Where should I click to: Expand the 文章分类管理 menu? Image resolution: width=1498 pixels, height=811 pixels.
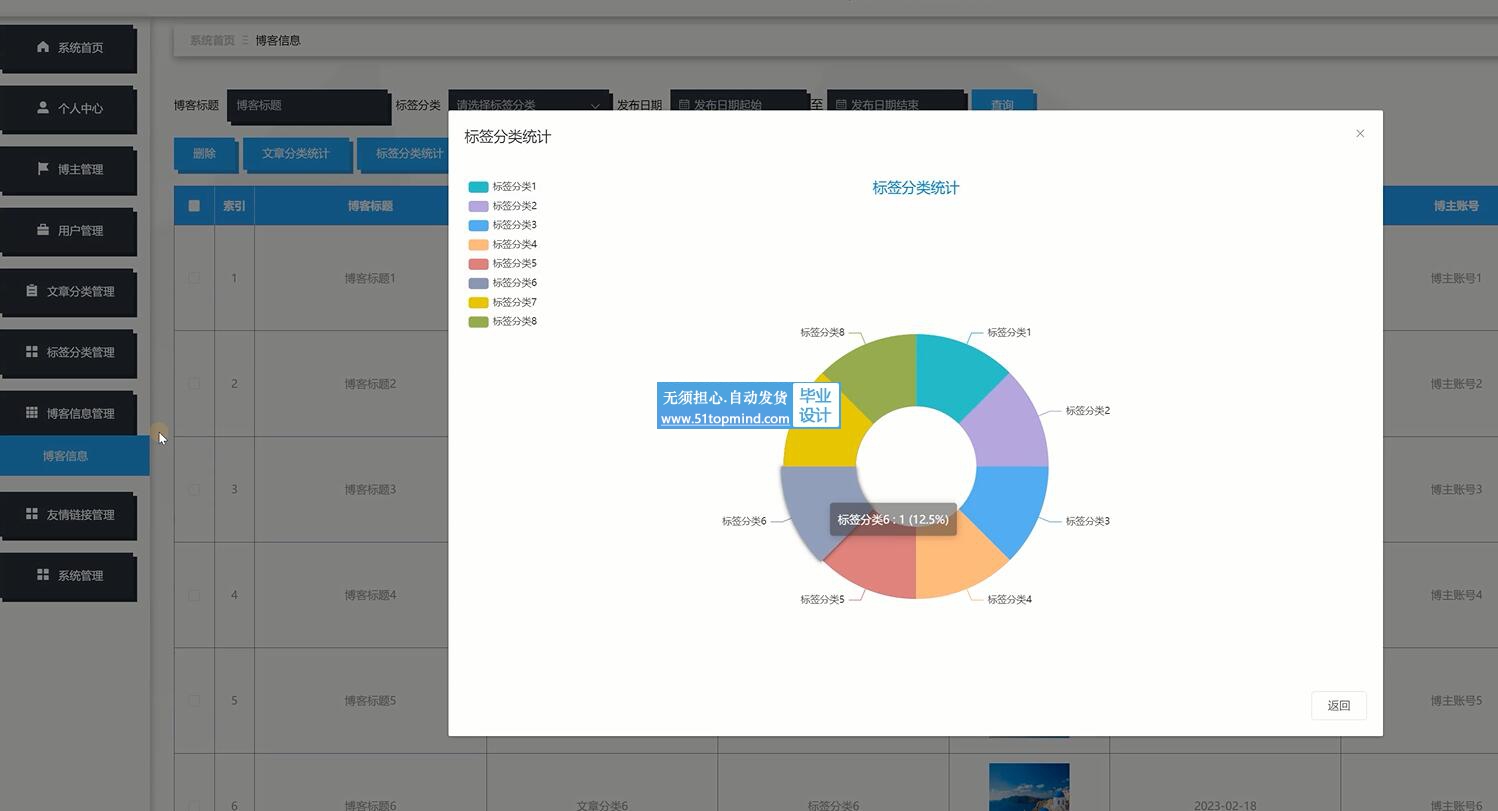(68, 291)
